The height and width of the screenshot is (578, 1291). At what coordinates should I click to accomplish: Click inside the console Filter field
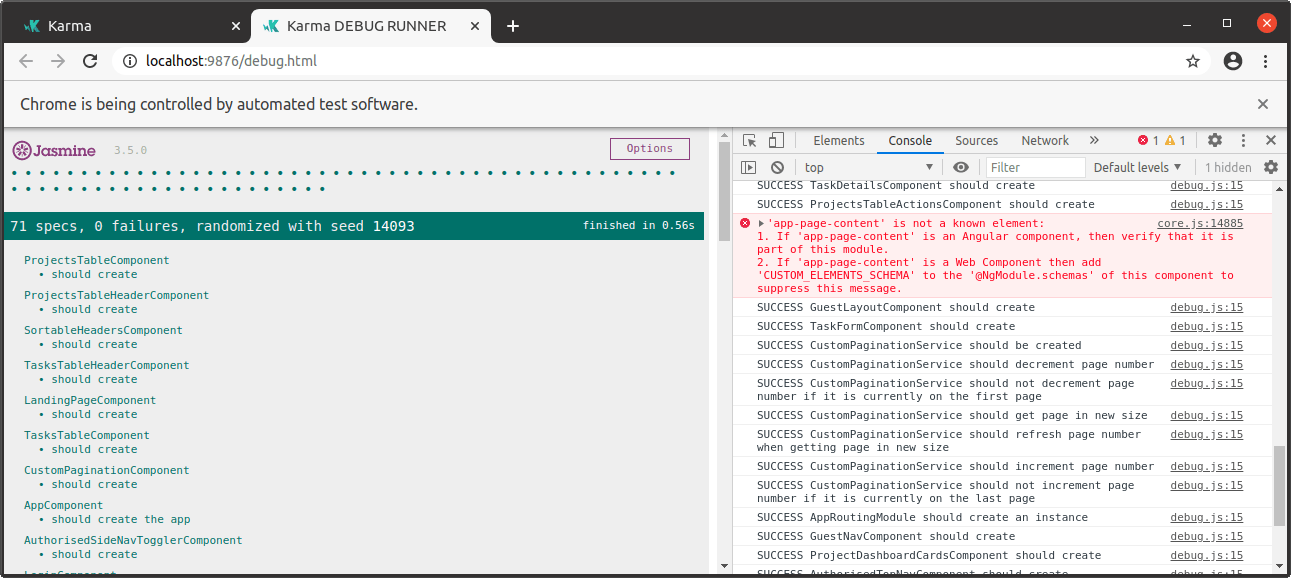coord(1035,167)
